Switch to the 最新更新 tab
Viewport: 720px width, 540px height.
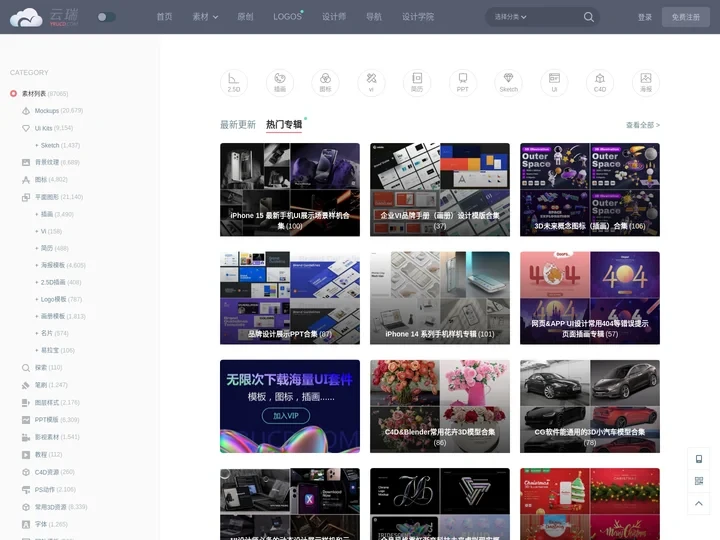[238, 125]
